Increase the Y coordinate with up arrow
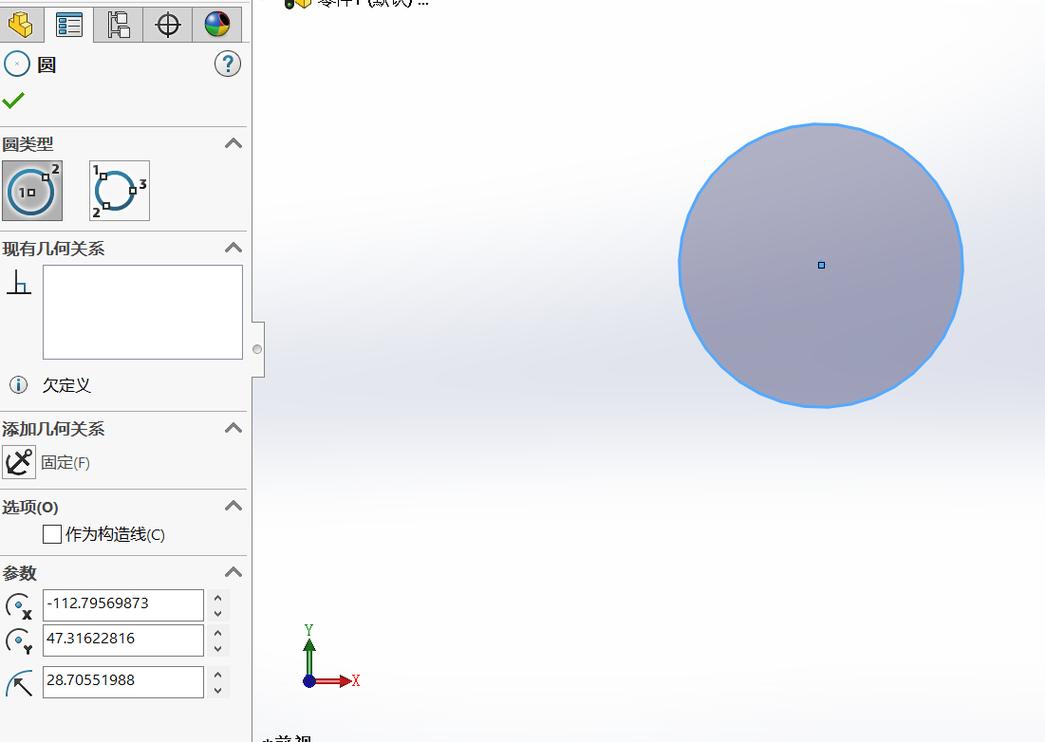 click(x=218, y=633)
